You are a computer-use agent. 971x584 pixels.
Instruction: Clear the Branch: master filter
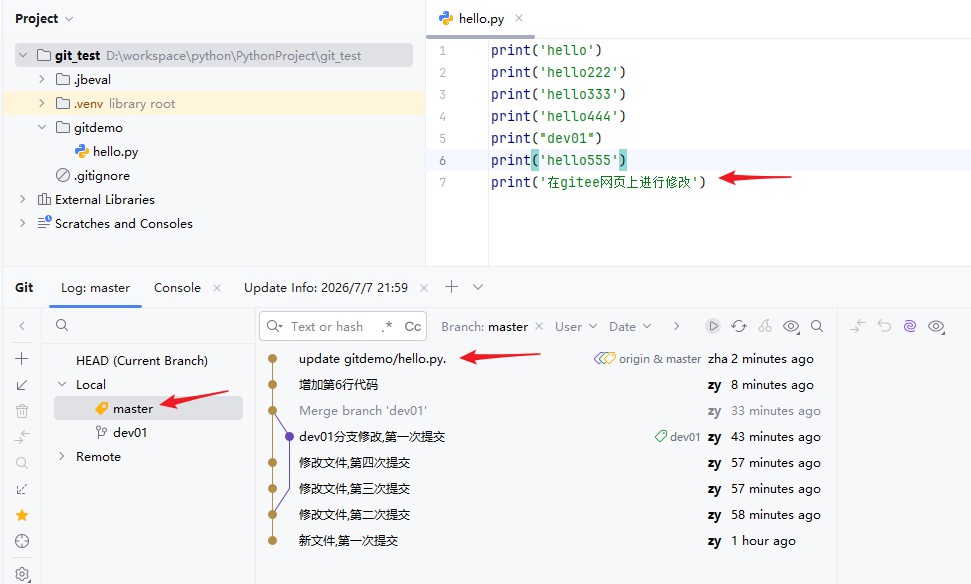click(x=539, y=326)
